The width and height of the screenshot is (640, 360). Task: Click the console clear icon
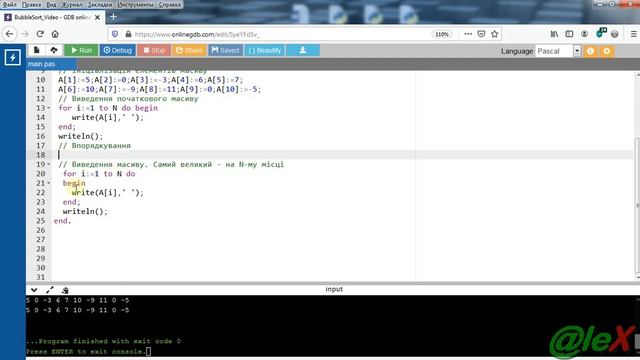point(65,290)
